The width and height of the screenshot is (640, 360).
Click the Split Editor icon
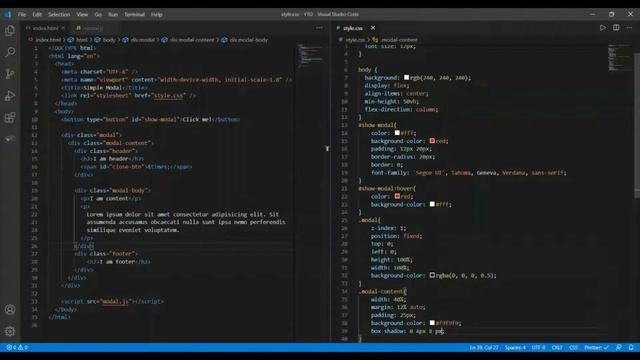pos(616,28)
